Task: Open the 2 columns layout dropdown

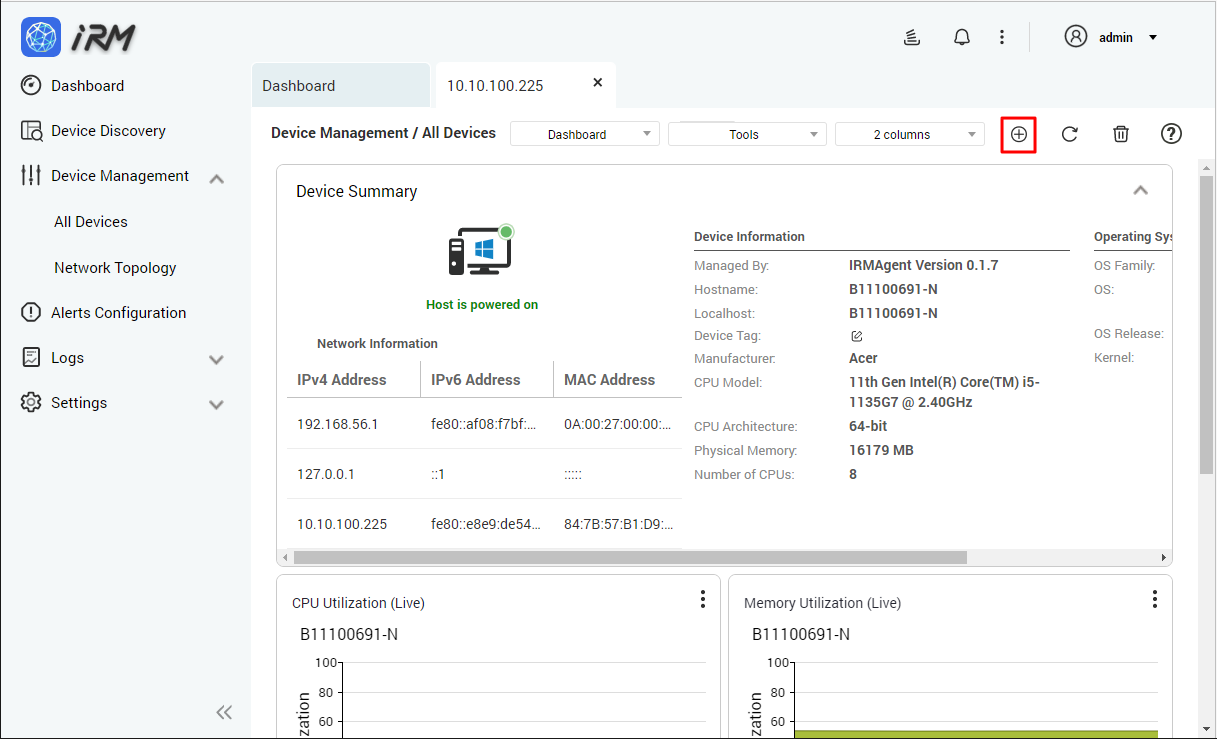Action: click(x=909, y=133)
